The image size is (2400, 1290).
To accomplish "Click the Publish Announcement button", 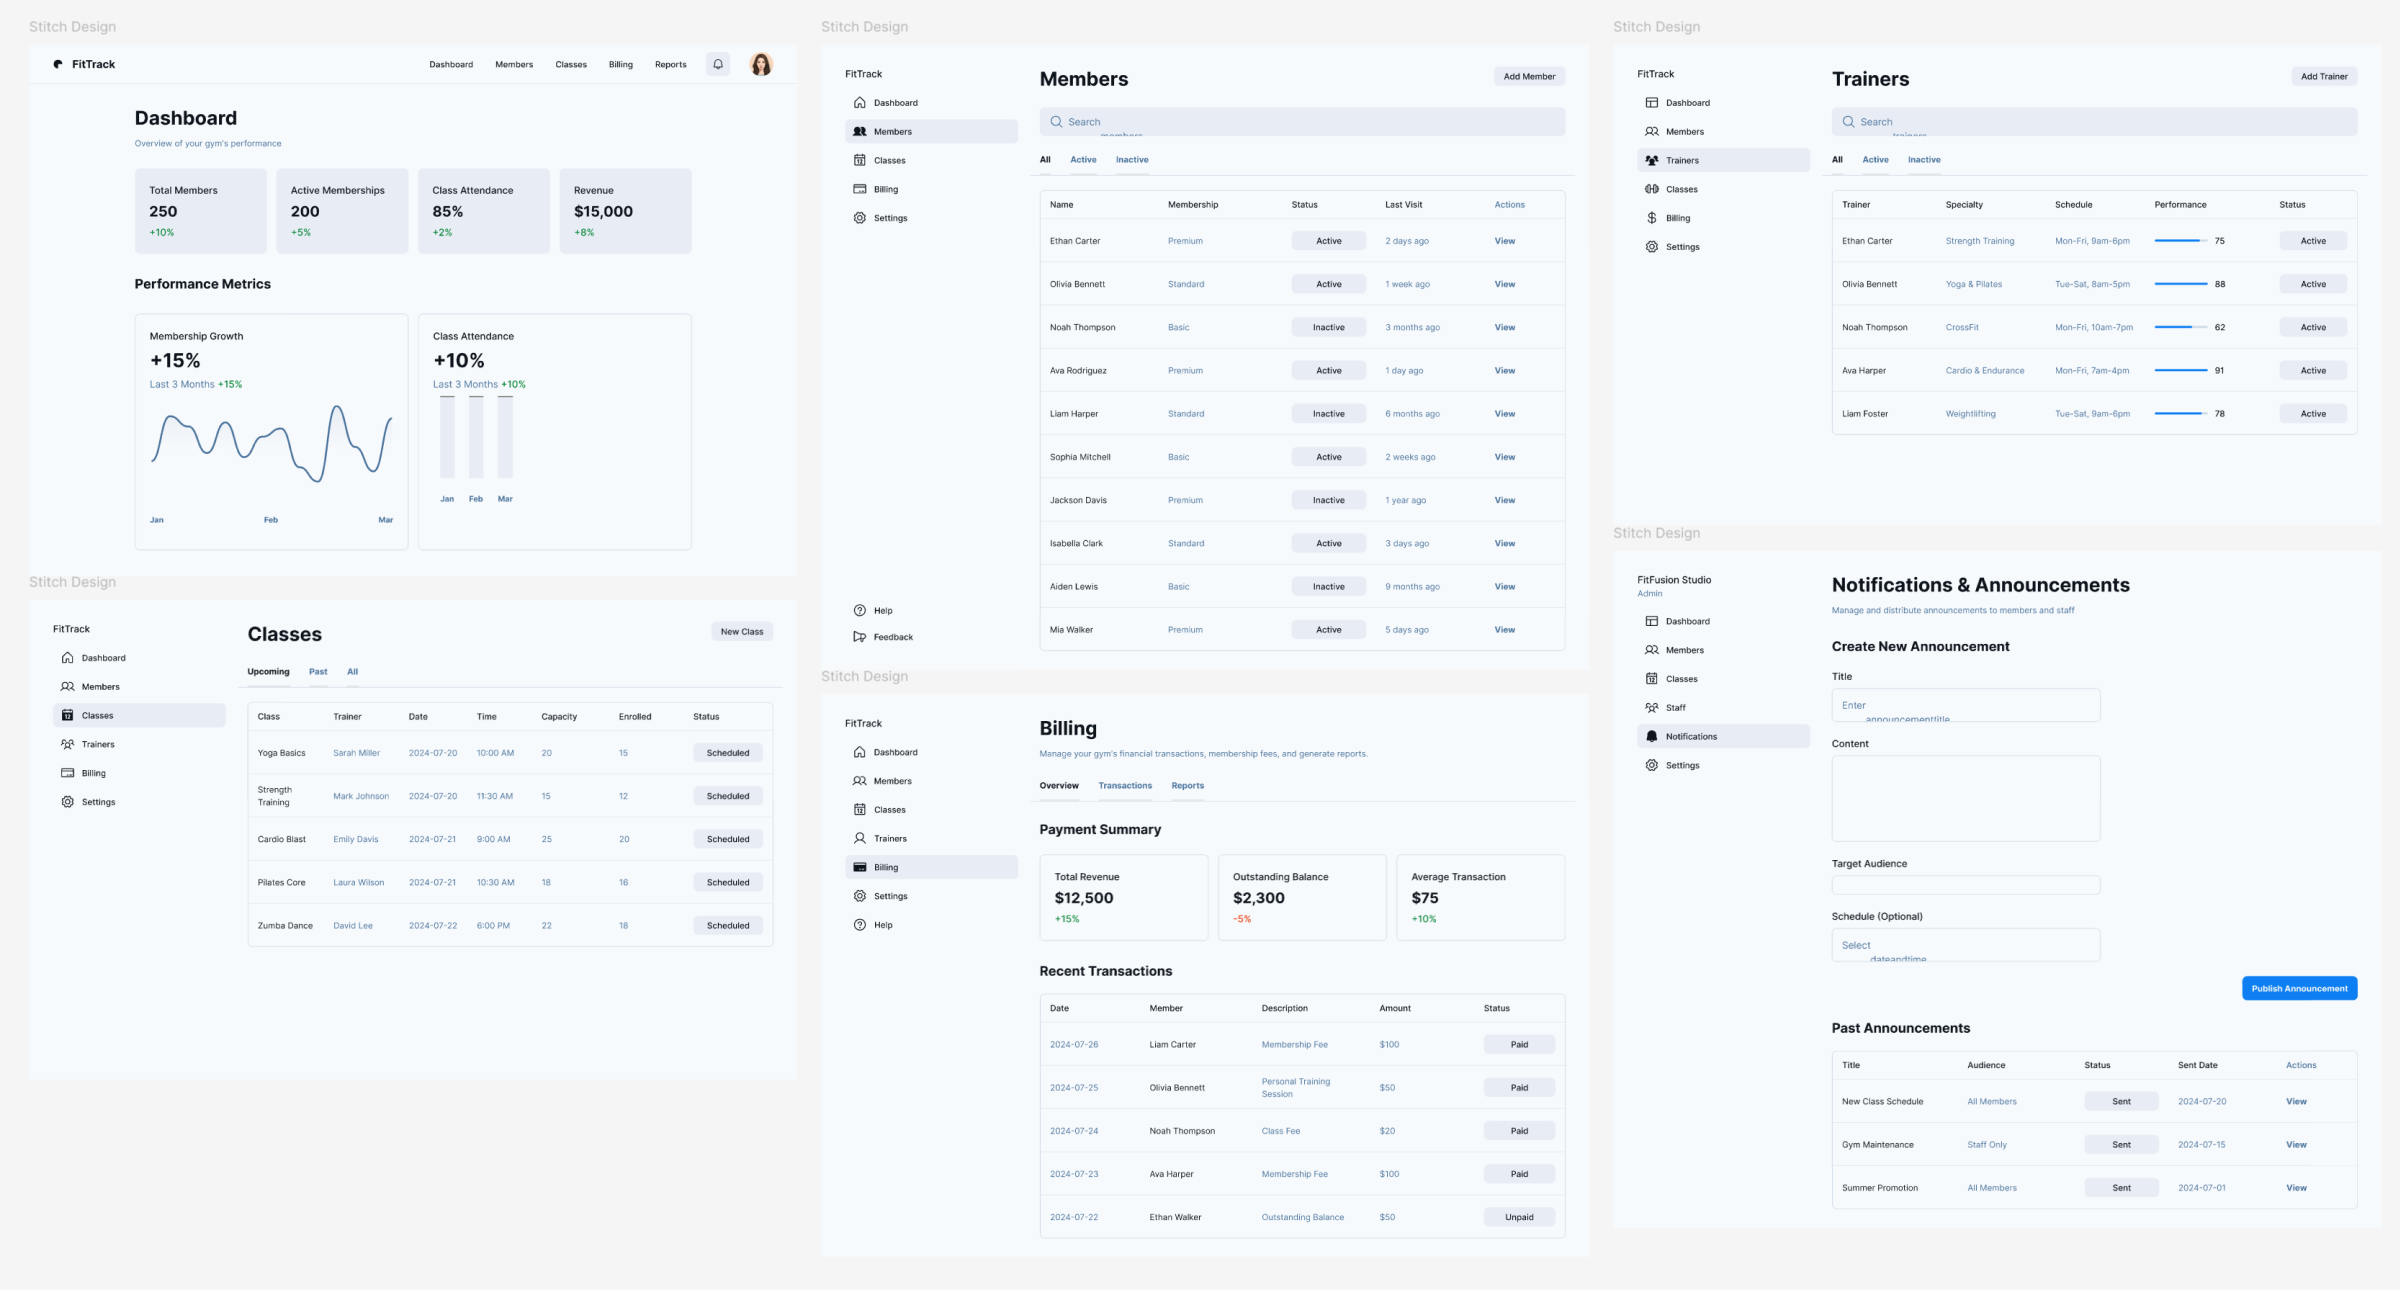I will (x=2299, y=988).
